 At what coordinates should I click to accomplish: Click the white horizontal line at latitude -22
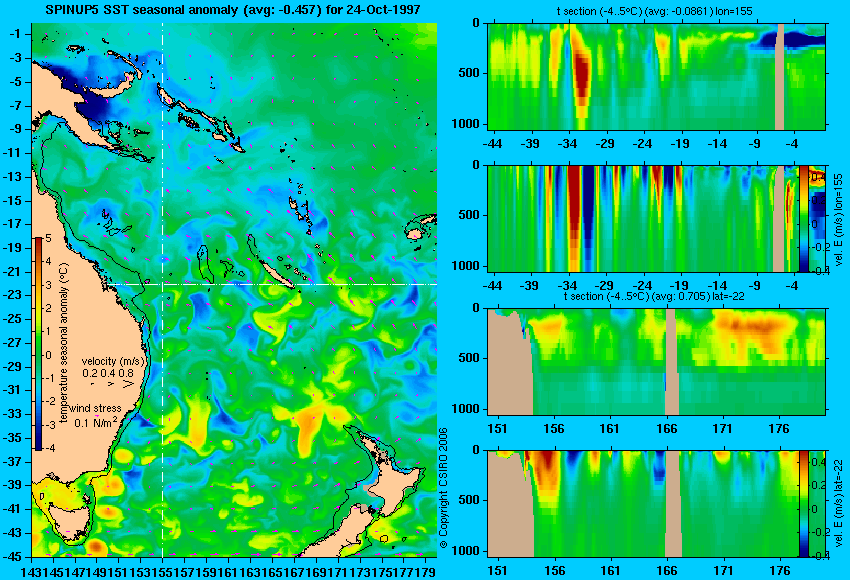pos(271,284)
